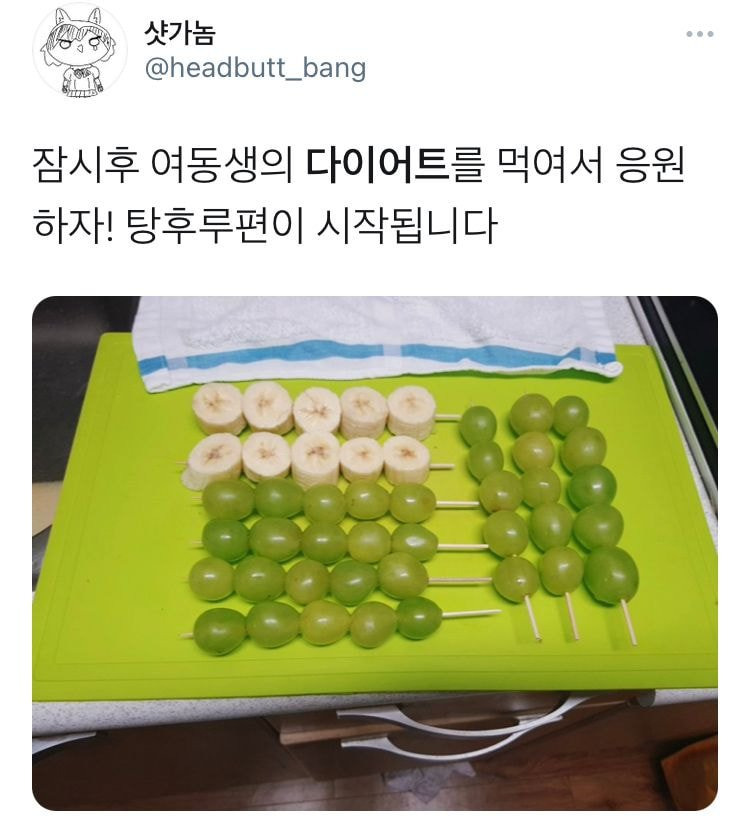The image size is (750, 826).
Task: Click the cat-eared cartoon profile avatar
Action: (80, 51)
